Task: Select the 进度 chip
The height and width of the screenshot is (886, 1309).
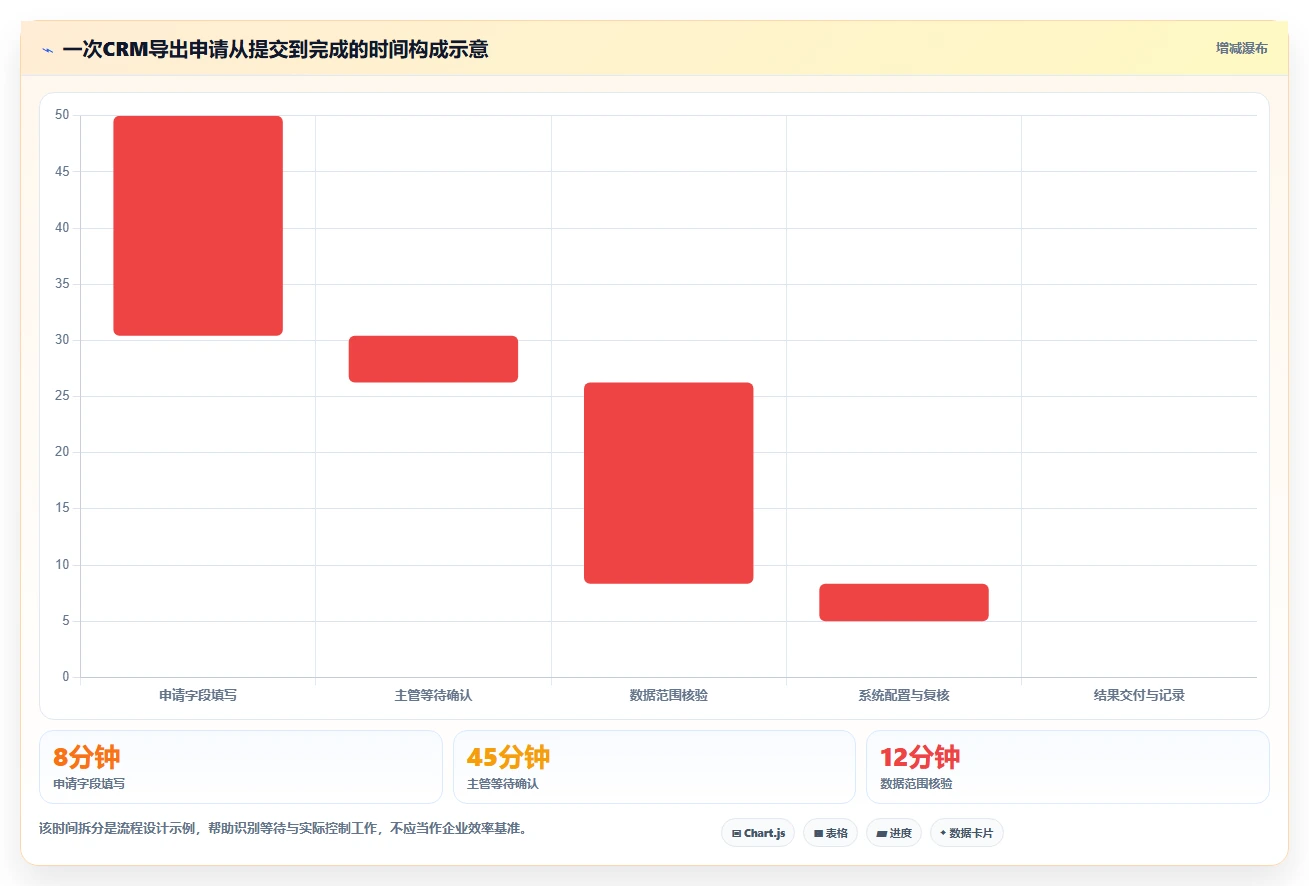Action: click(894, 833)
